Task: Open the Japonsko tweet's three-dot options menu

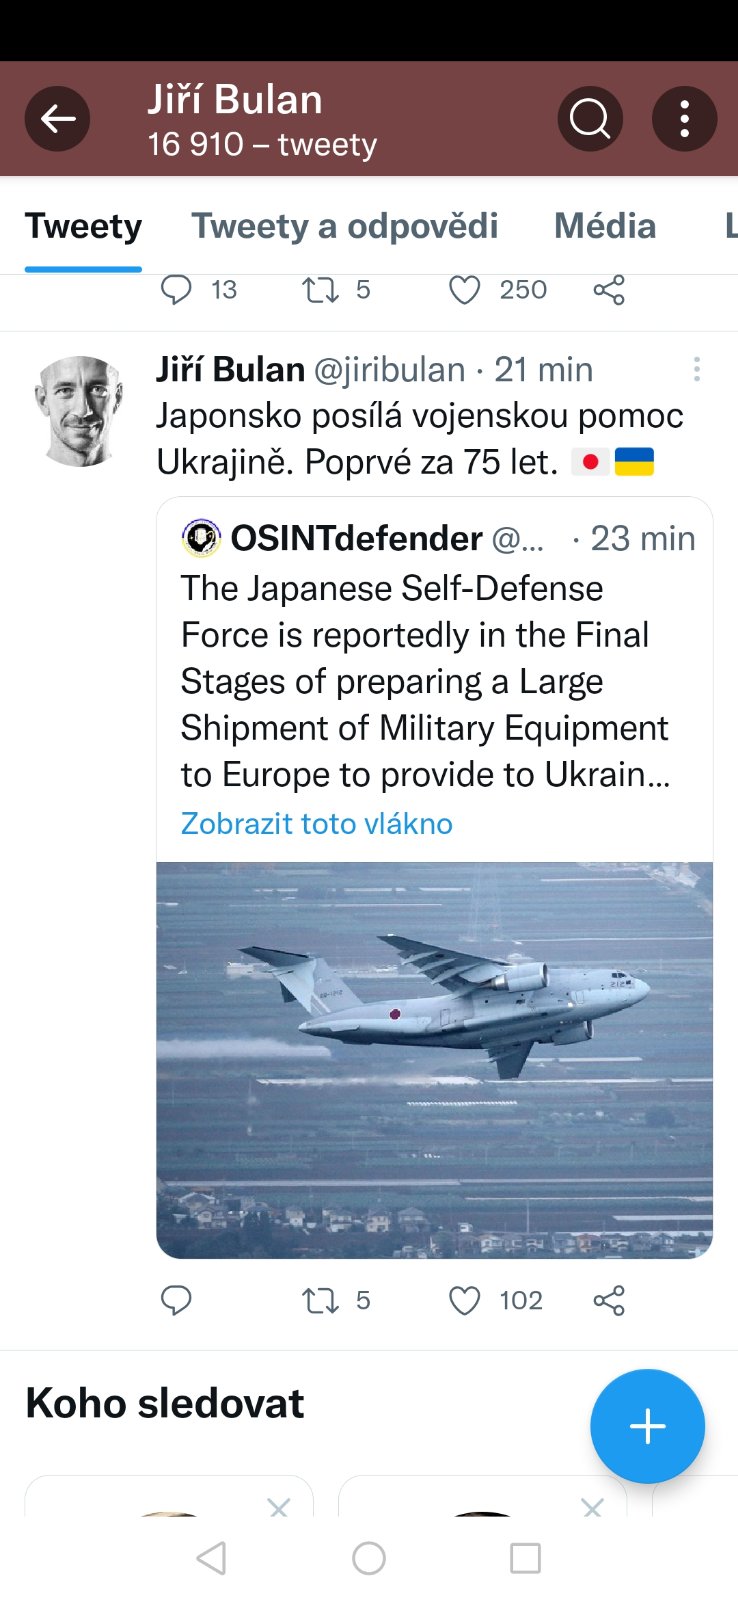Action: click(697, 370)
